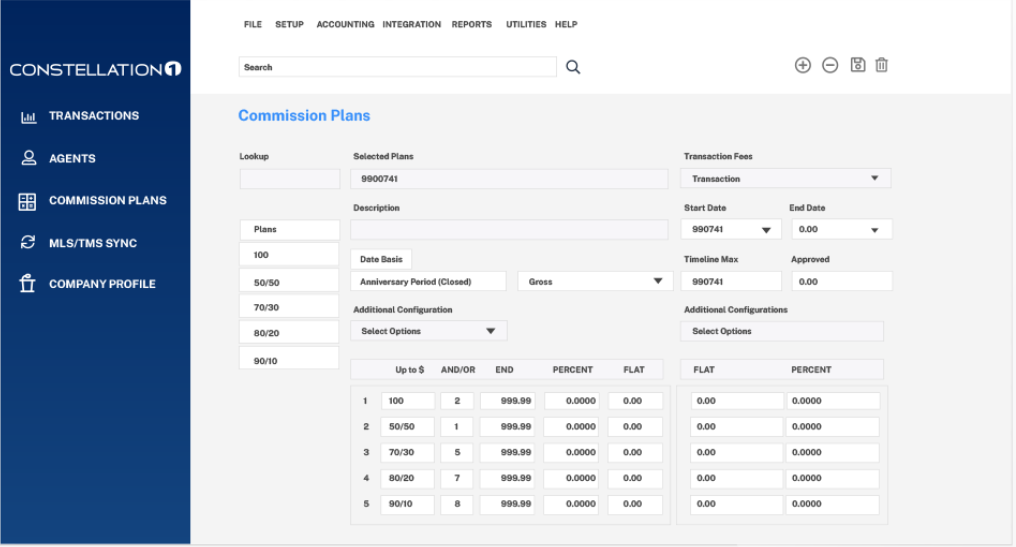The image size is (1016, 547).
Task: Click row 5 AND/OR cell showing 8
Action: tap(457, 504)
